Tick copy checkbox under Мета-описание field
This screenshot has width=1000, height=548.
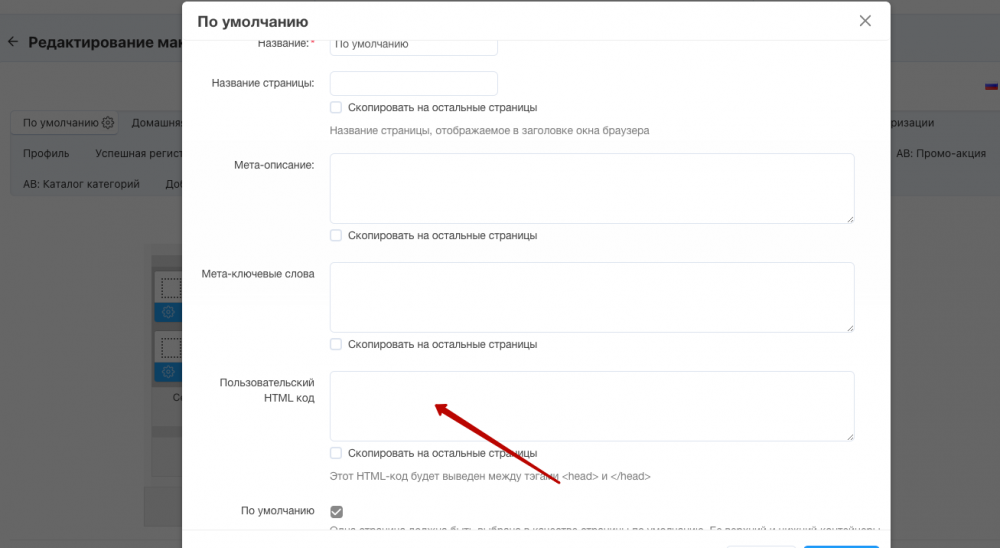pyautogui.click(x=336, y=236)
